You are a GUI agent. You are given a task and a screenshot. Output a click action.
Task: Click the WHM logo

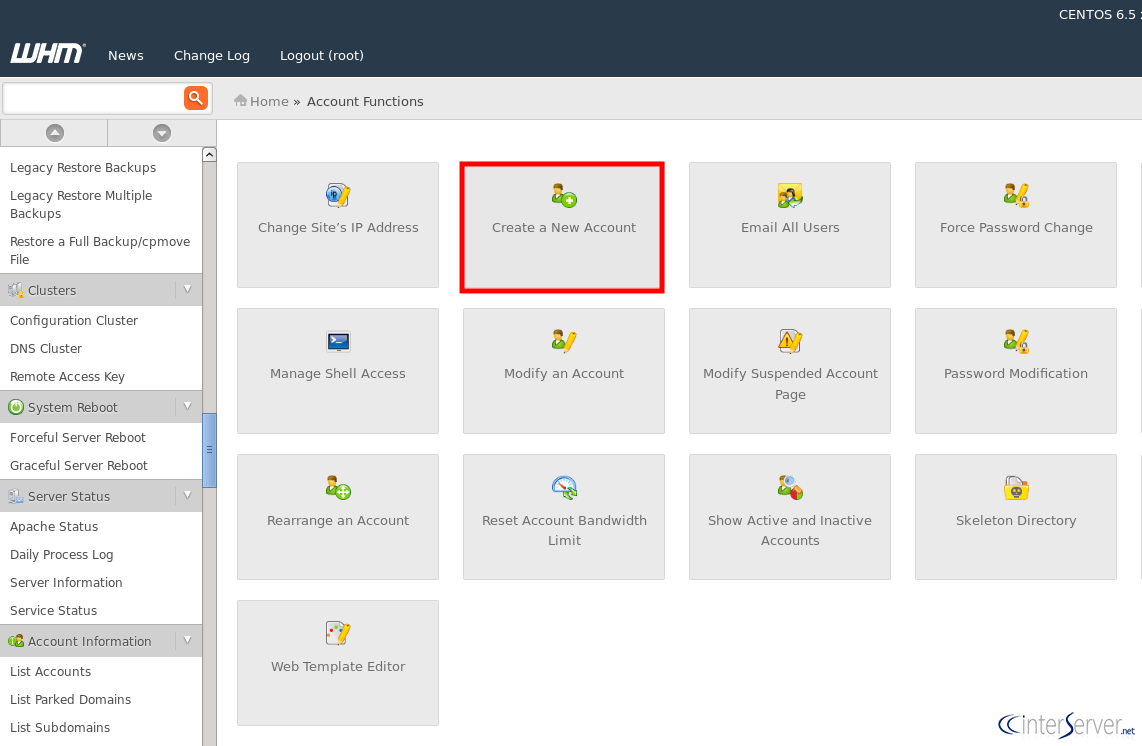point(47,54)
